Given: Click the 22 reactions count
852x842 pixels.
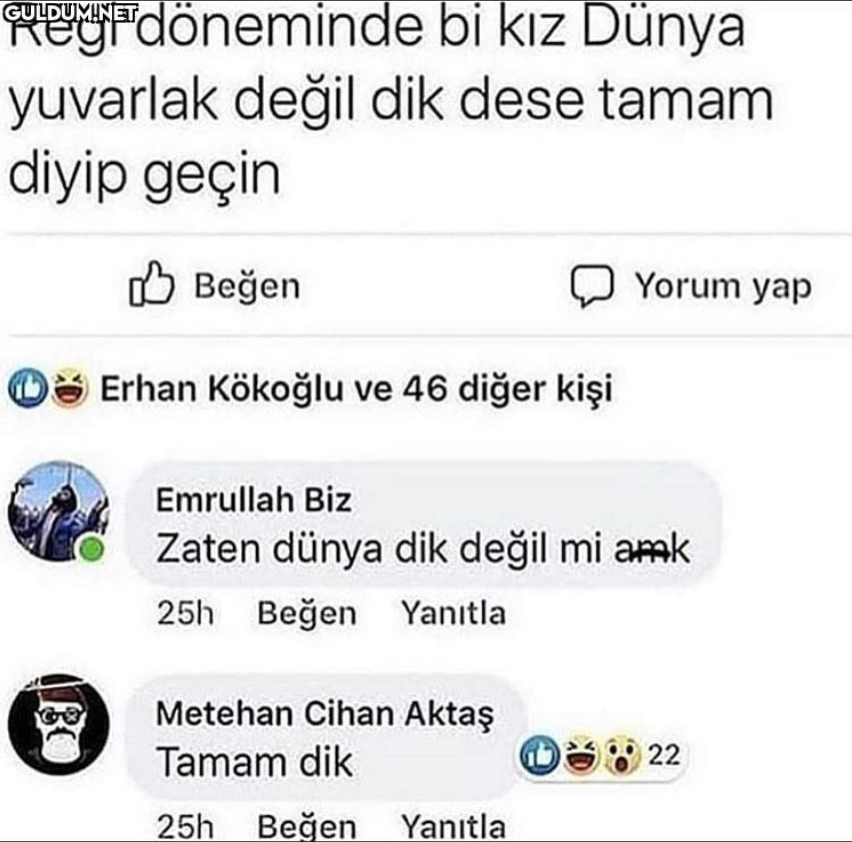Looking at the screenshot, I should pyautogui.click(x=664, y=755).
